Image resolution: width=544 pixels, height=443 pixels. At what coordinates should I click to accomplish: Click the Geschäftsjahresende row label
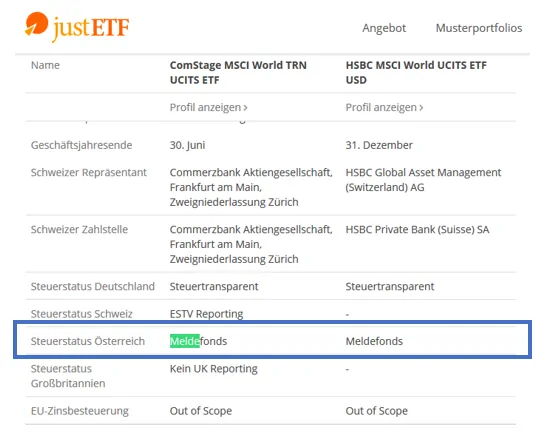click(x=81, y=145)
